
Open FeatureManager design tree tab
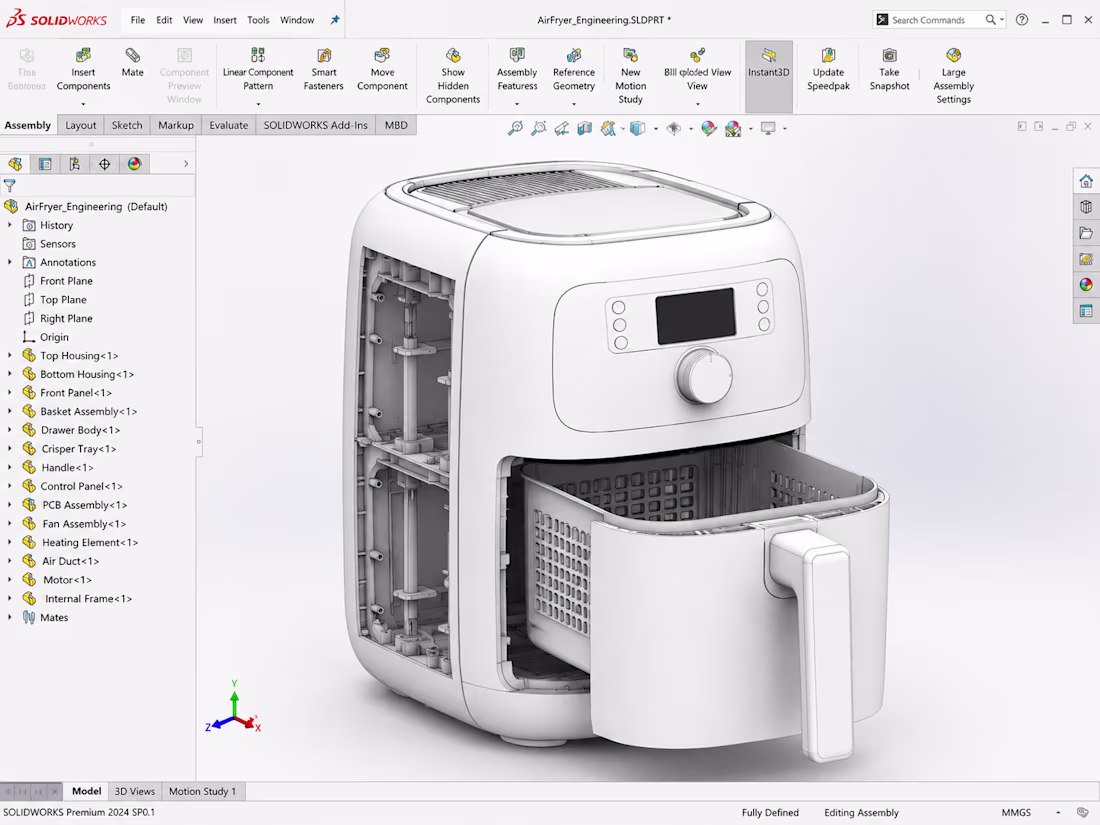(x=15, y=163)
